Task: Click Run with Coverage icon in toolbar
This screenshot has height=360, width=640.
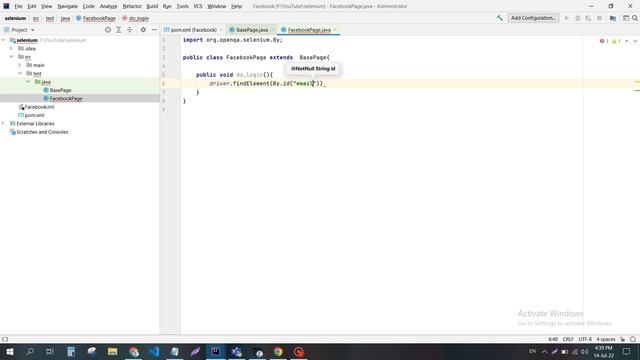Action: pos(588,18)
